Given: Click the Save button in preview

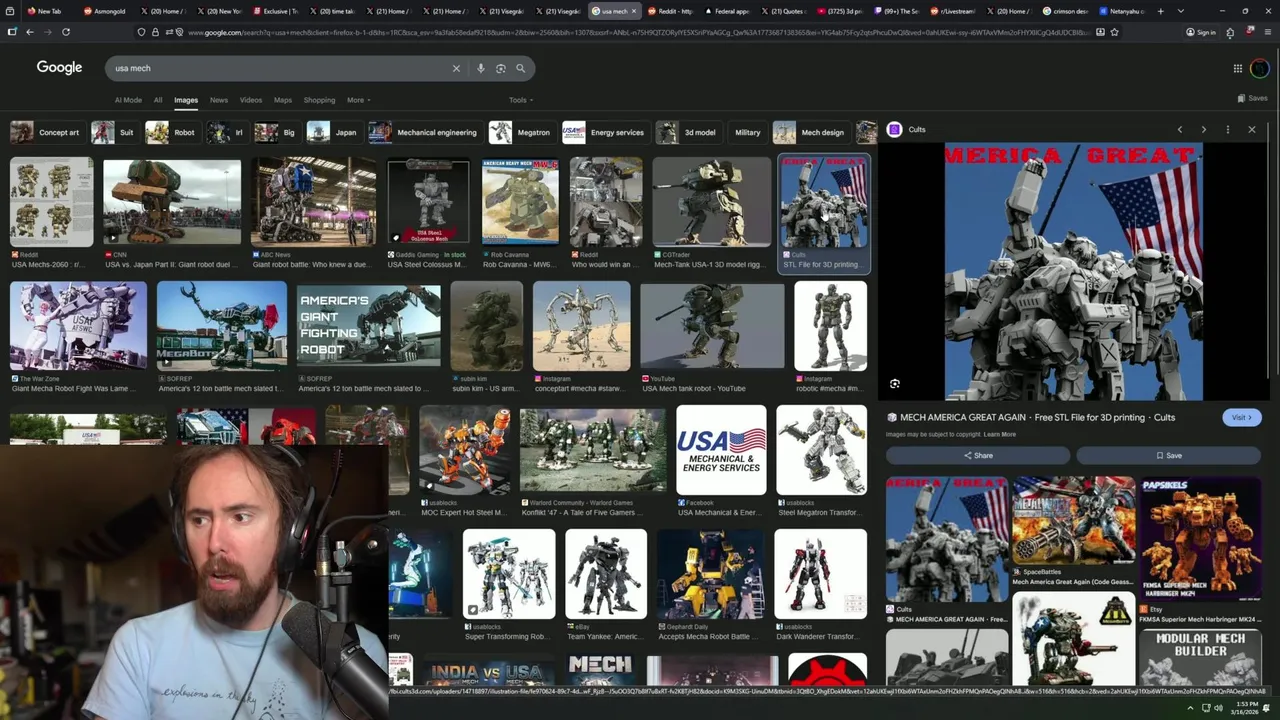Looking at the screenshot, I should click(1168, 455).
